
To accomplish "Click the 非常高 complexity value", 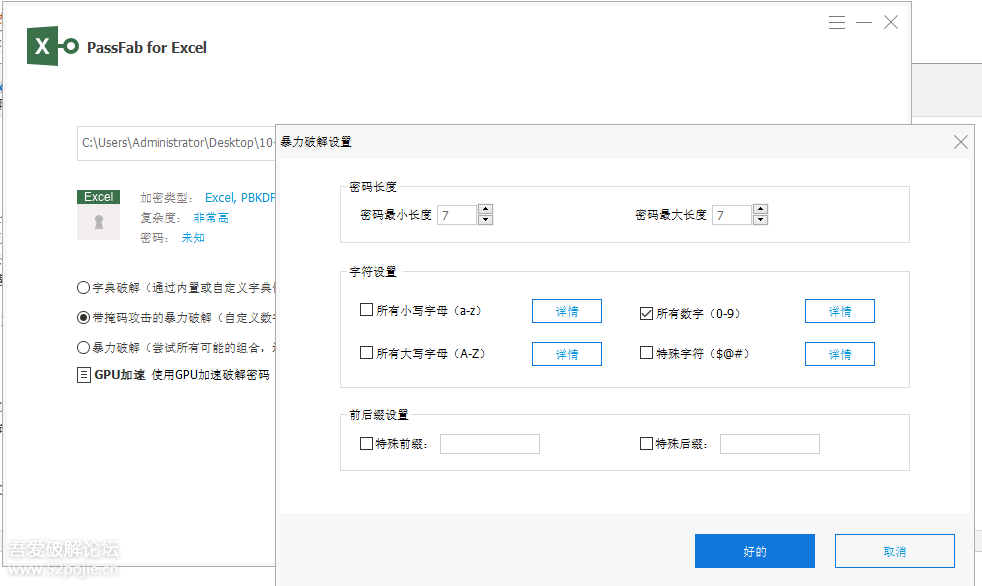I will [x=211, y=218].
